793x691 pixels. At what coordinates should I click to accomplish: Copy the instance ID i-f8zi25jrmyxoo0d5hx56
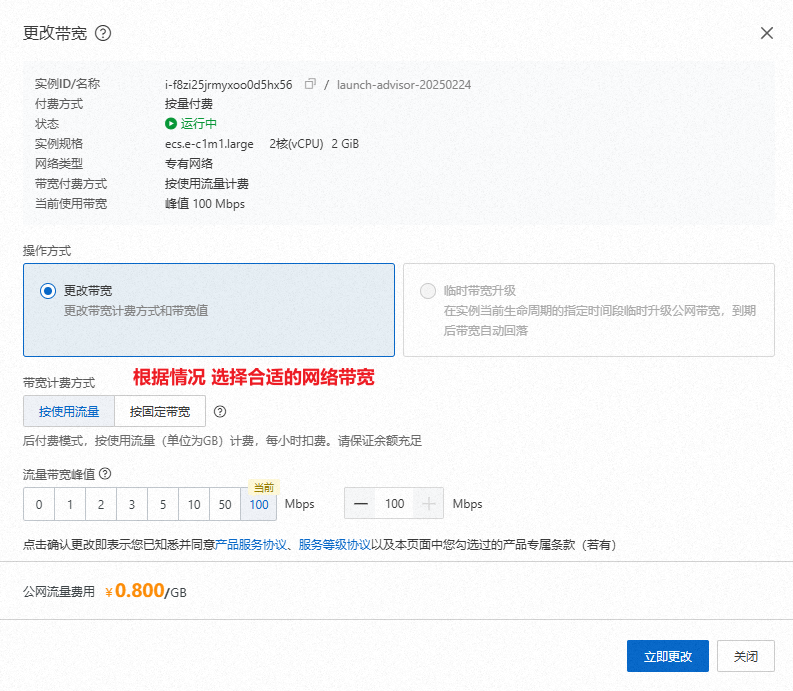click(310, 84)
